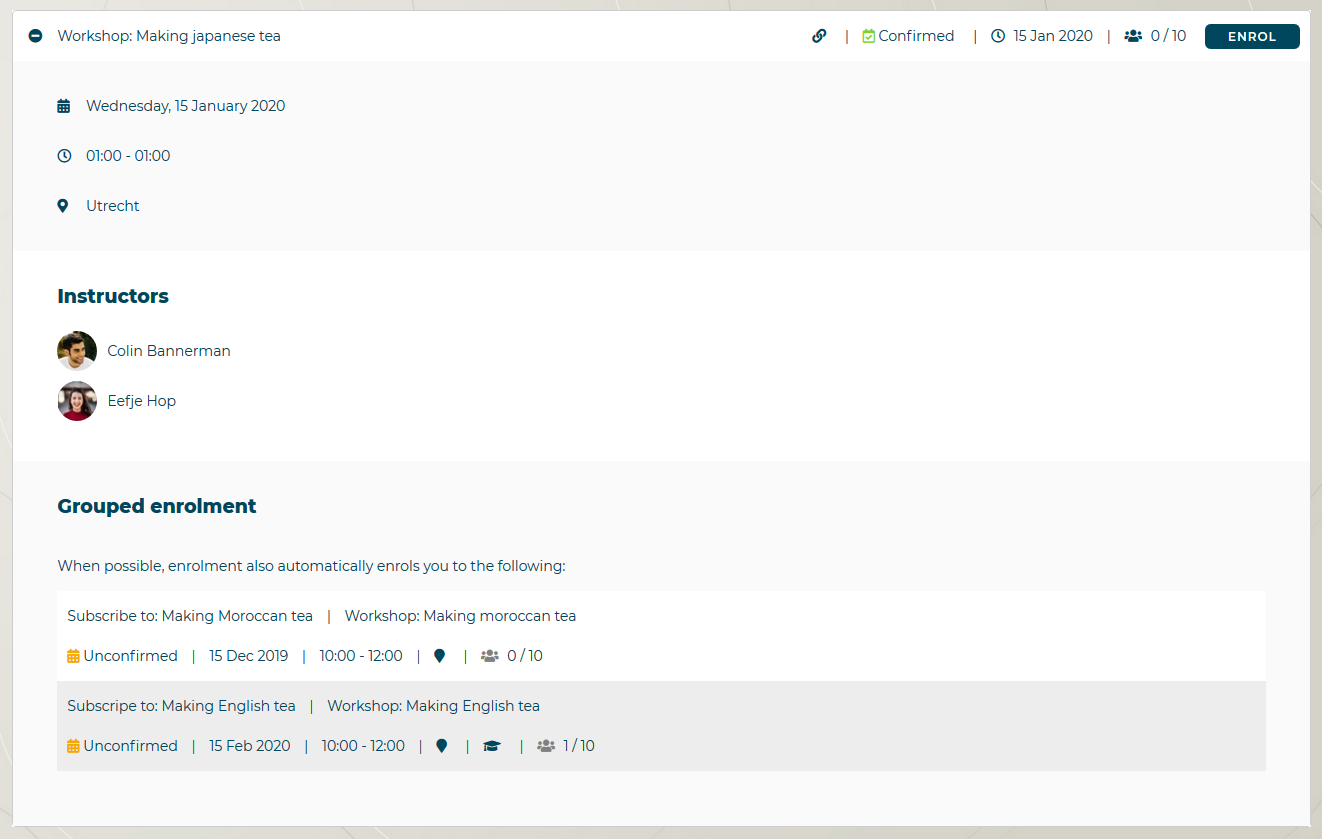This screenshot has height=839, width=1322.
Task: Click clock icon next to 01:00 - 01:00
Action: (64, 156)
